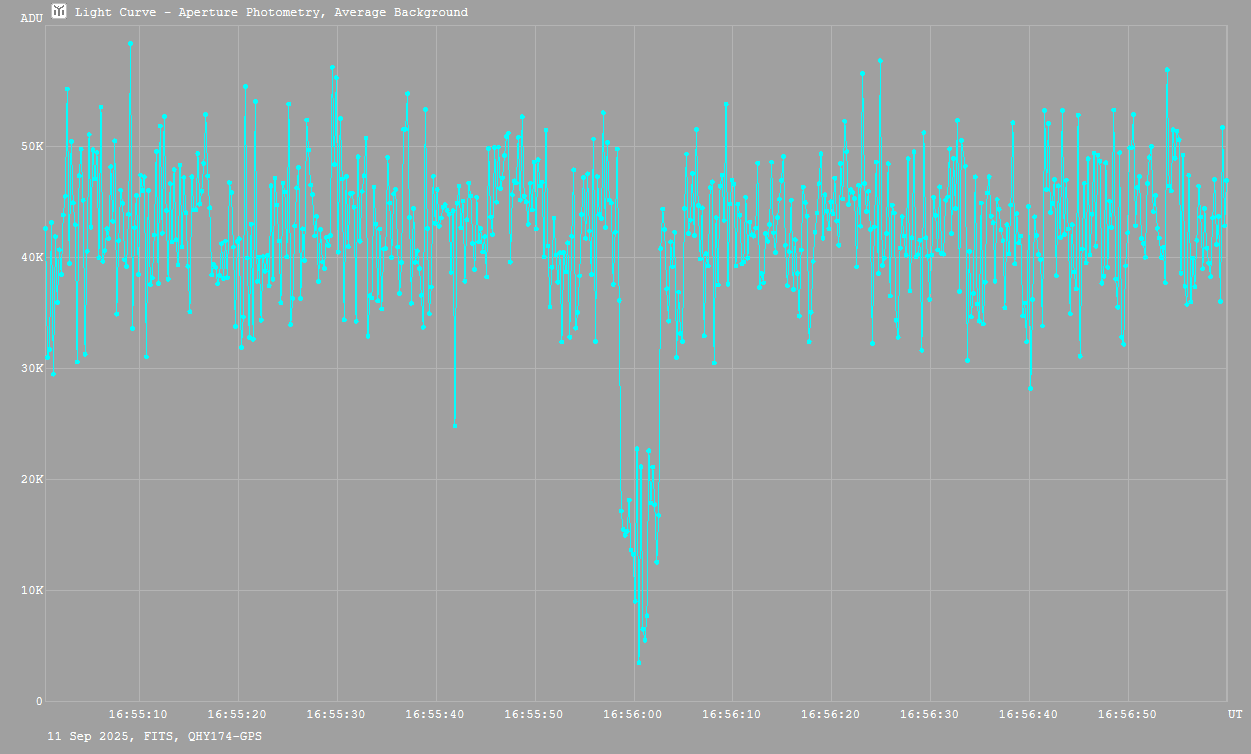The image size is (1251, 754).
Task: Click the footer text '11 Sep 2025, FITS, QHY174-GPS'
Action: [x=156, y=736]
